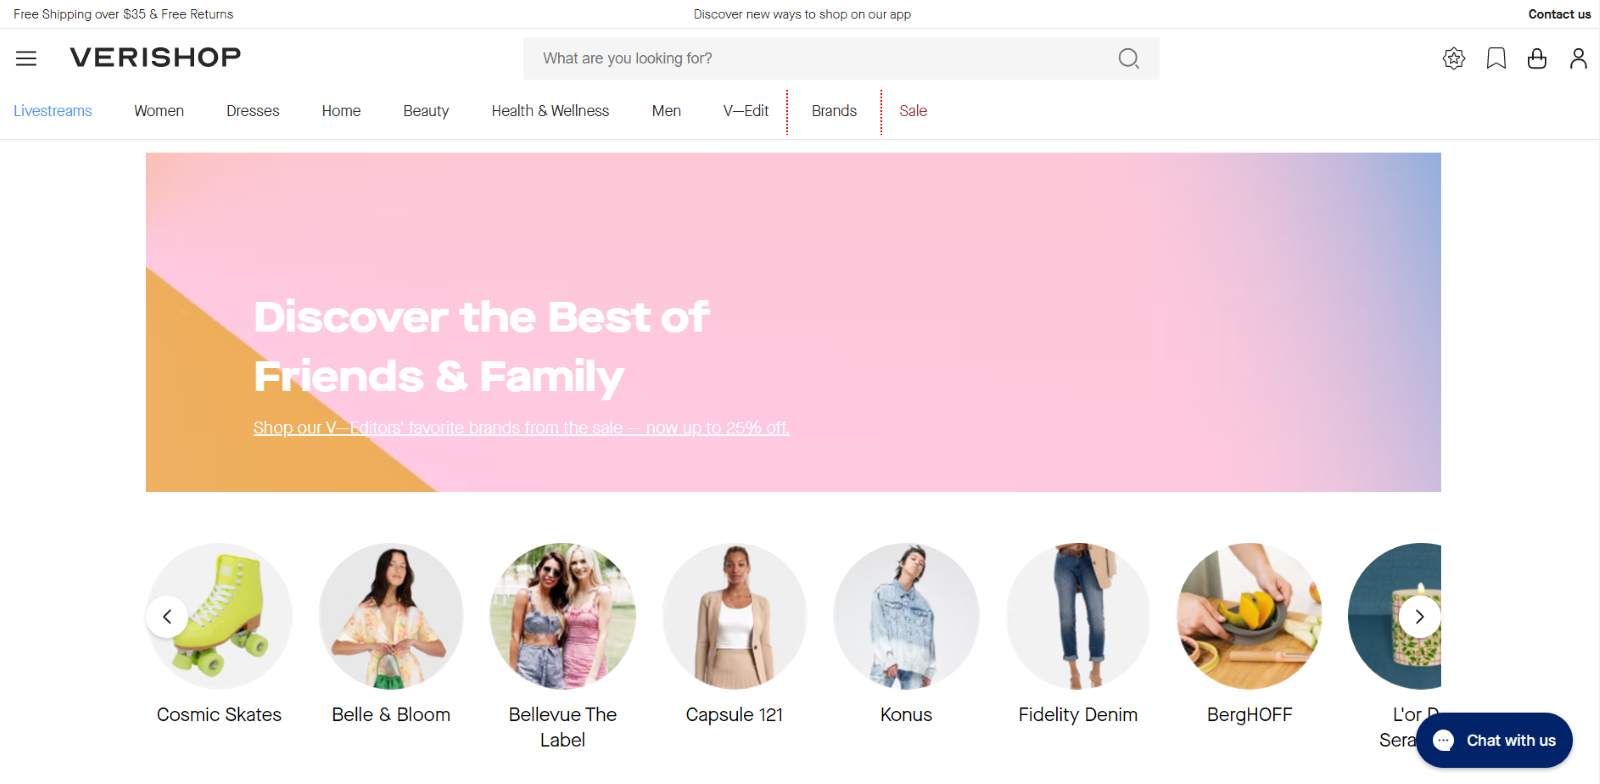Show next brands with right arrow
This screenshot has height=784, width=1600.
[1419, 617]
